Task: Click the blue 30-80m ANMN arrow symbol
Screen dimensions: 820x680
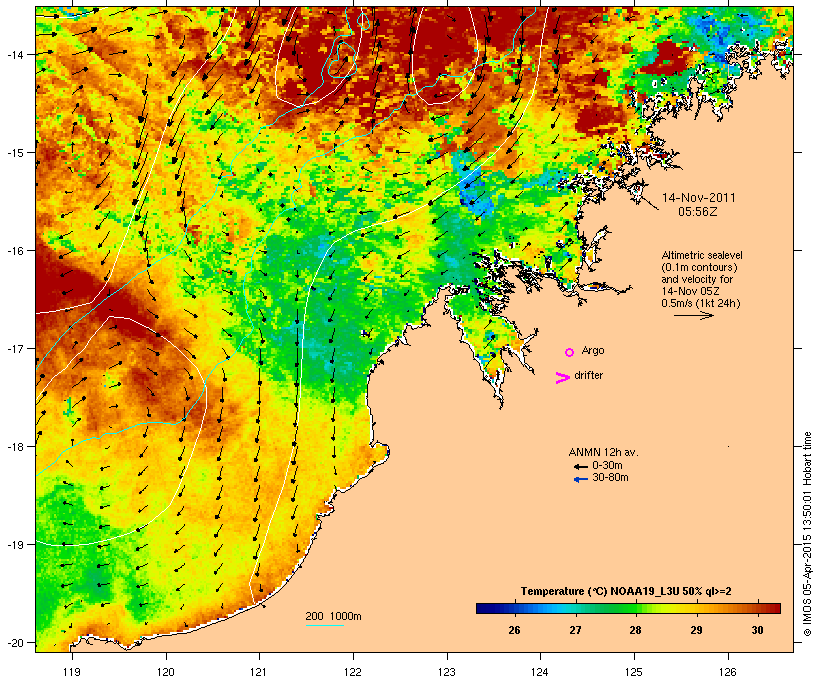Action: [580, 479]
